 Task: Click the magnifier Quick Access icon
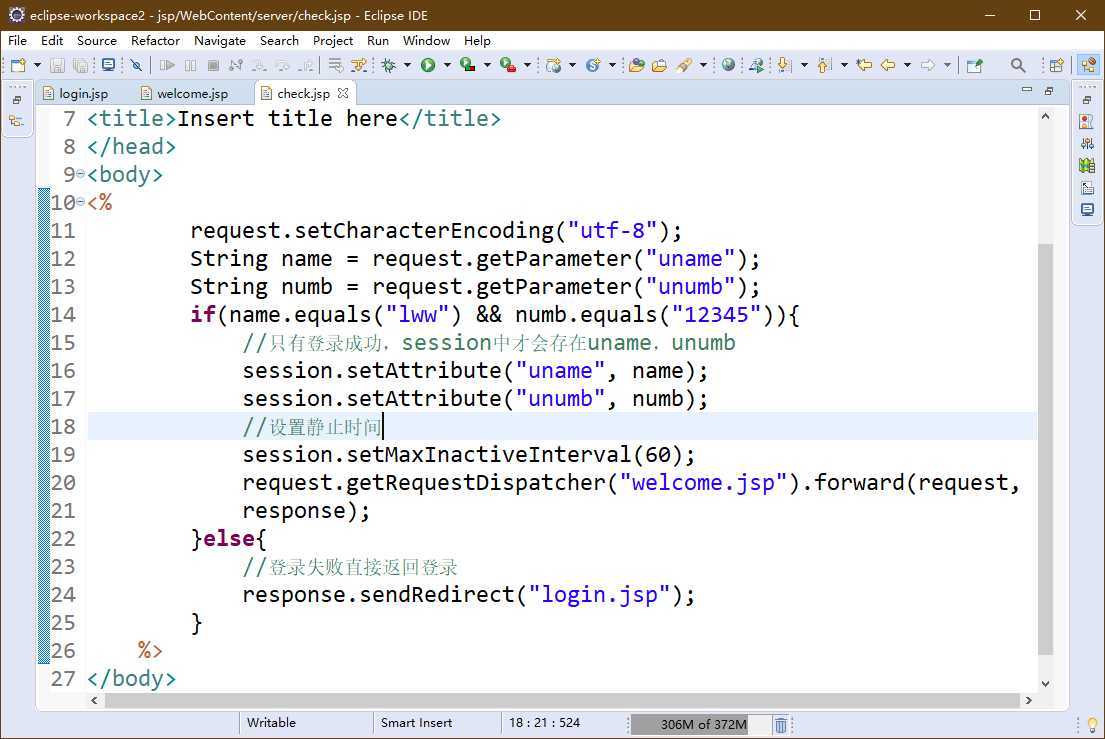(1018, 66)
